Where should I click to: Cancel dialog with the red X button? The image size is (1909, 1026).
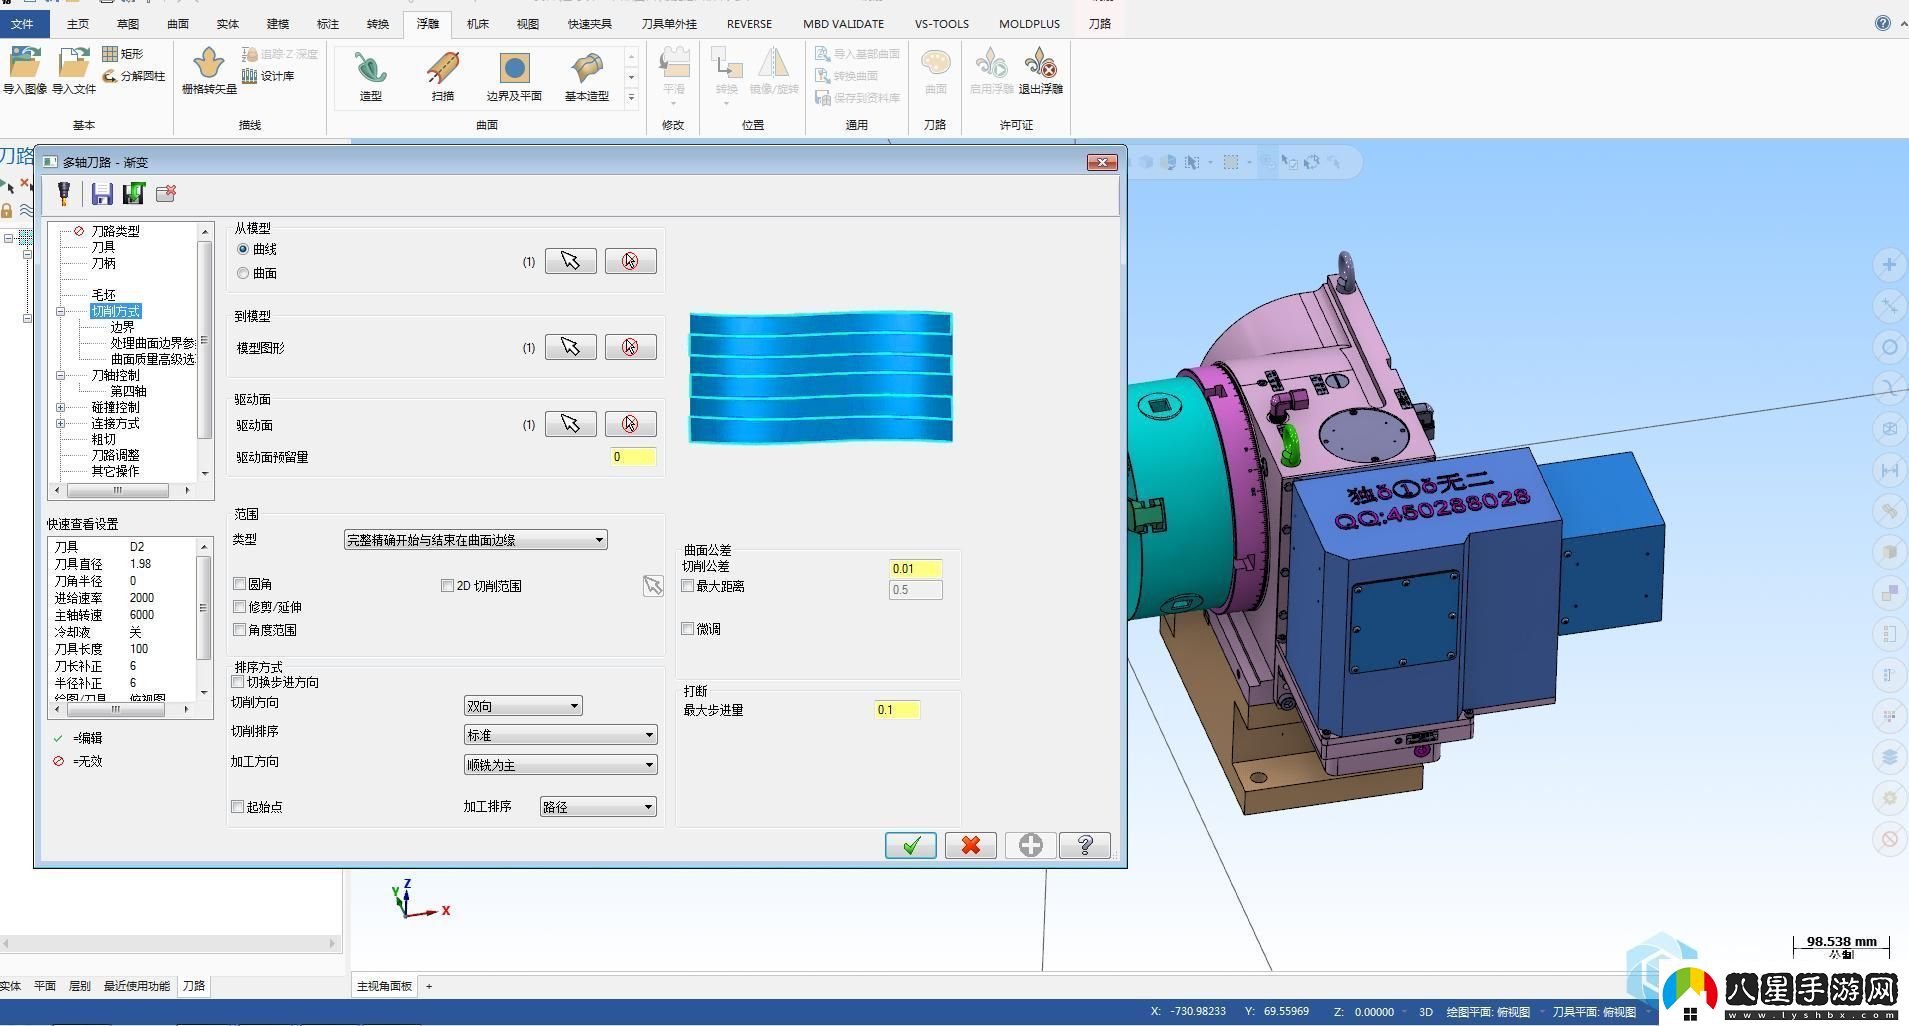pos(971,846)
